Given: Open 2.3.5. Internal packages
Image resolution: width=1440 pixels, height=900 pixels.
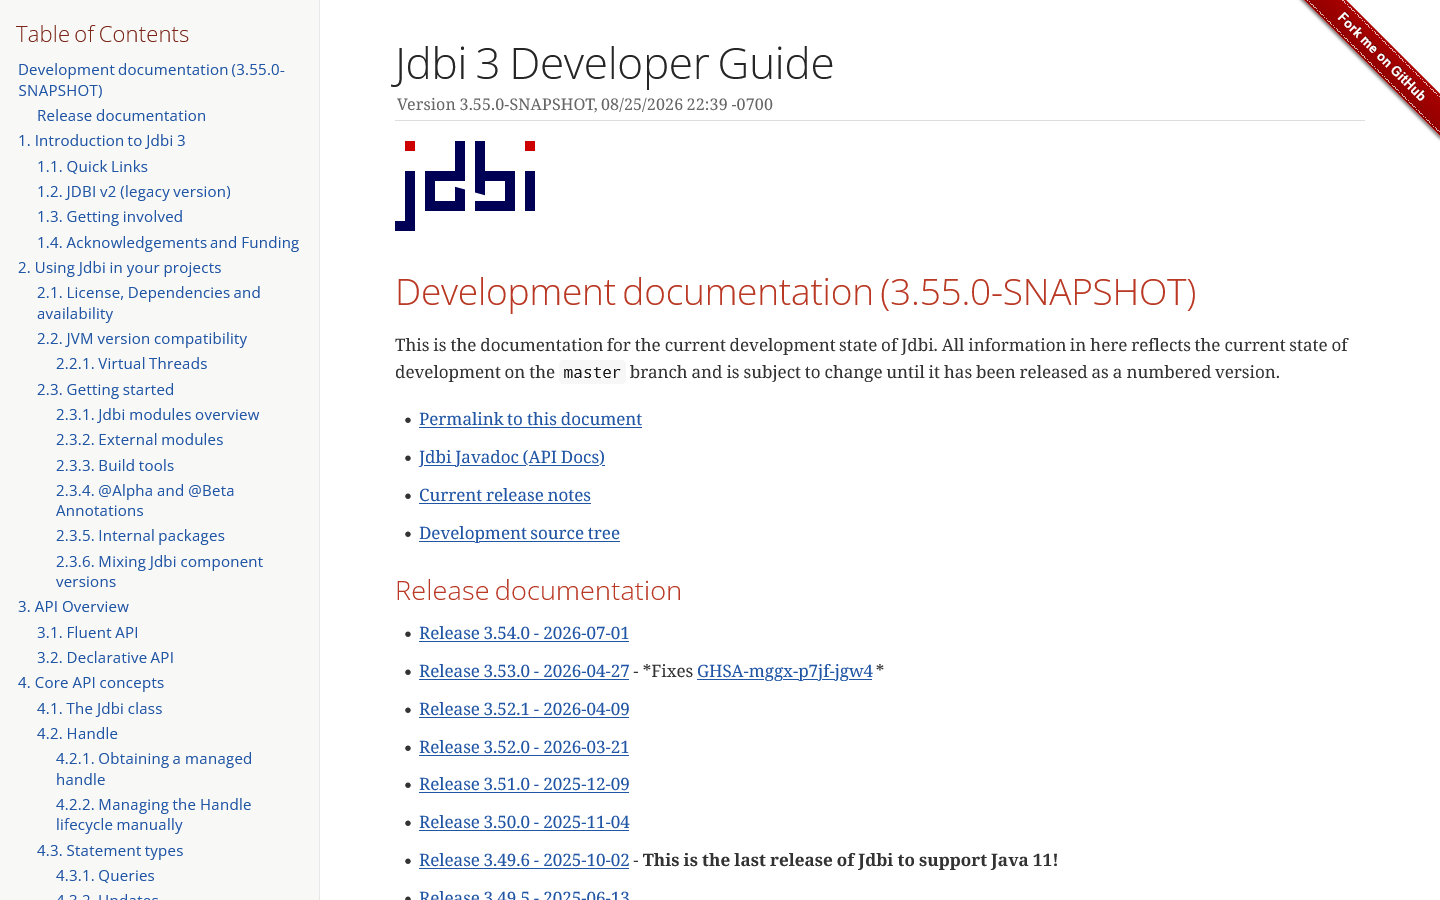Looking at the screenshot, I should pos(140,536).
